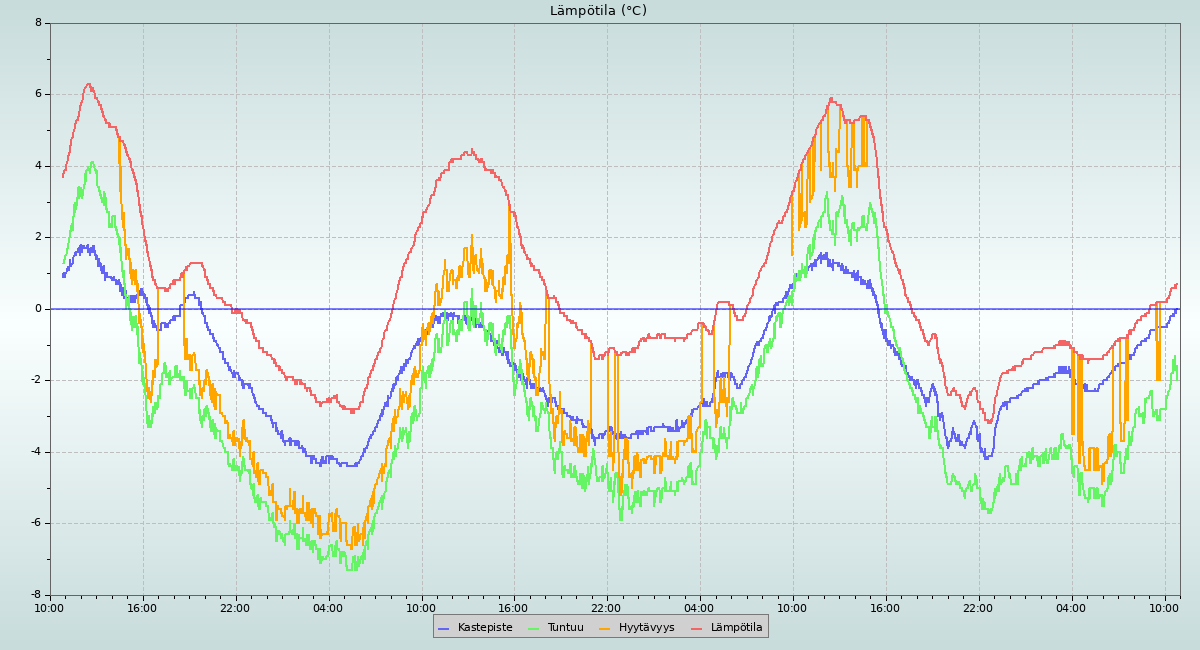This screenshot has width=1200, height=650.
Task: Click the lowest point of the green line
Action: [x=352, y=569]
